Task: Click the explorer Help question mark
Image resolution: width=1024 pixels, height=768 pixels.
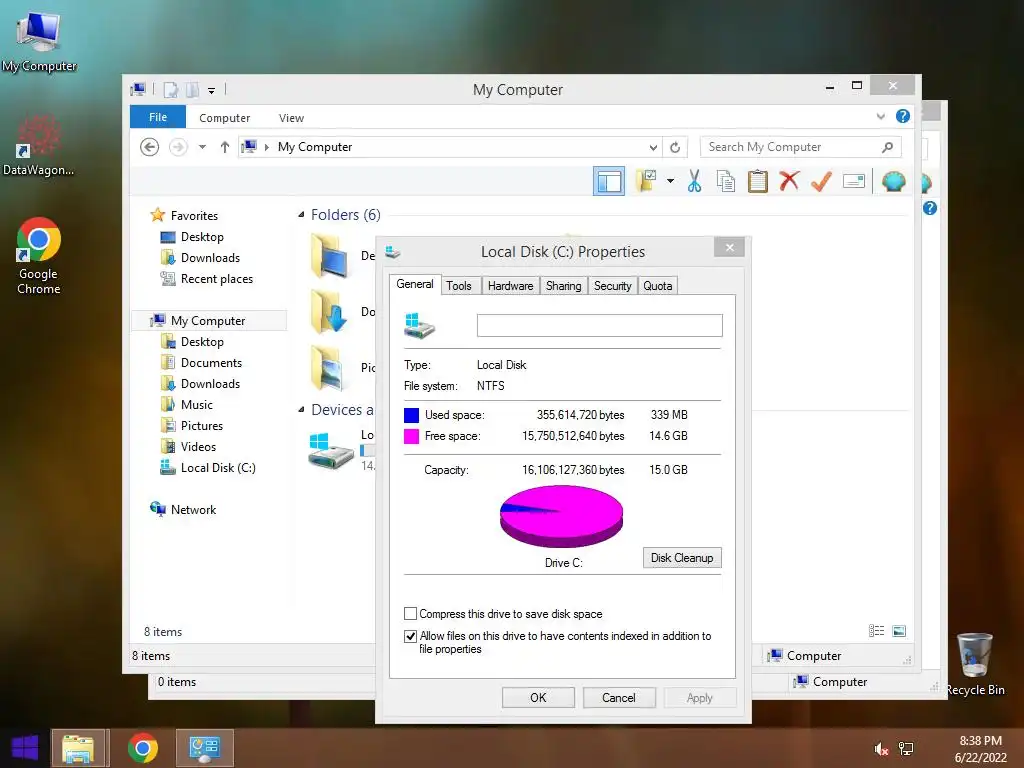Action: [903, 116]
